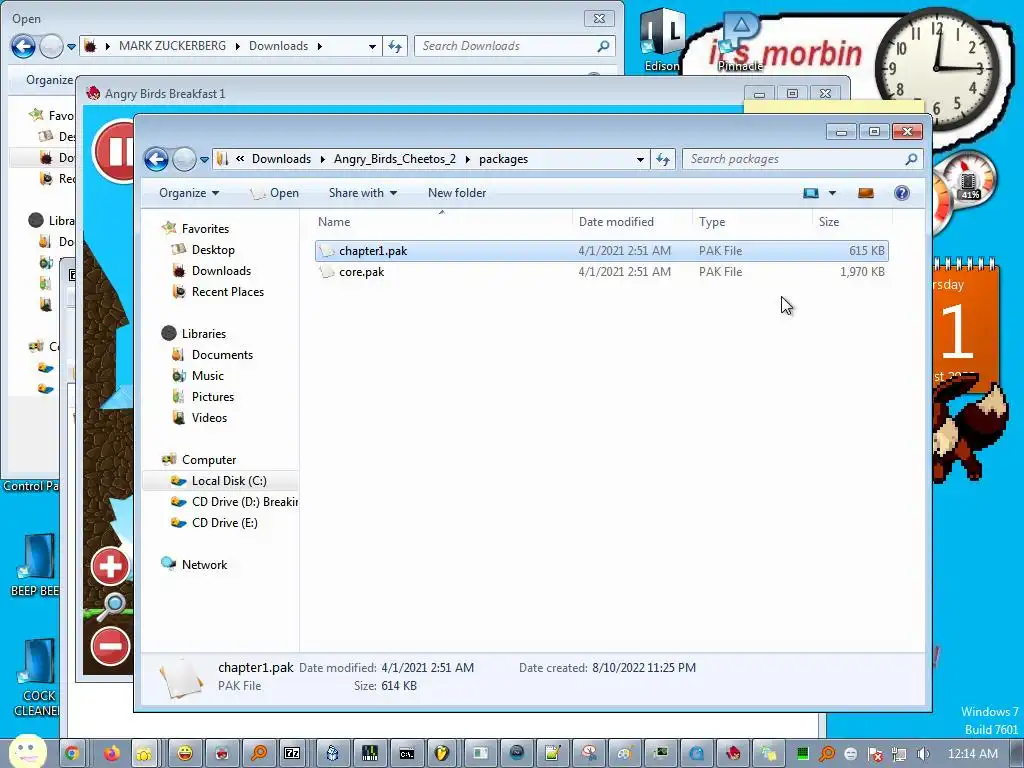Open Music library

198,376
